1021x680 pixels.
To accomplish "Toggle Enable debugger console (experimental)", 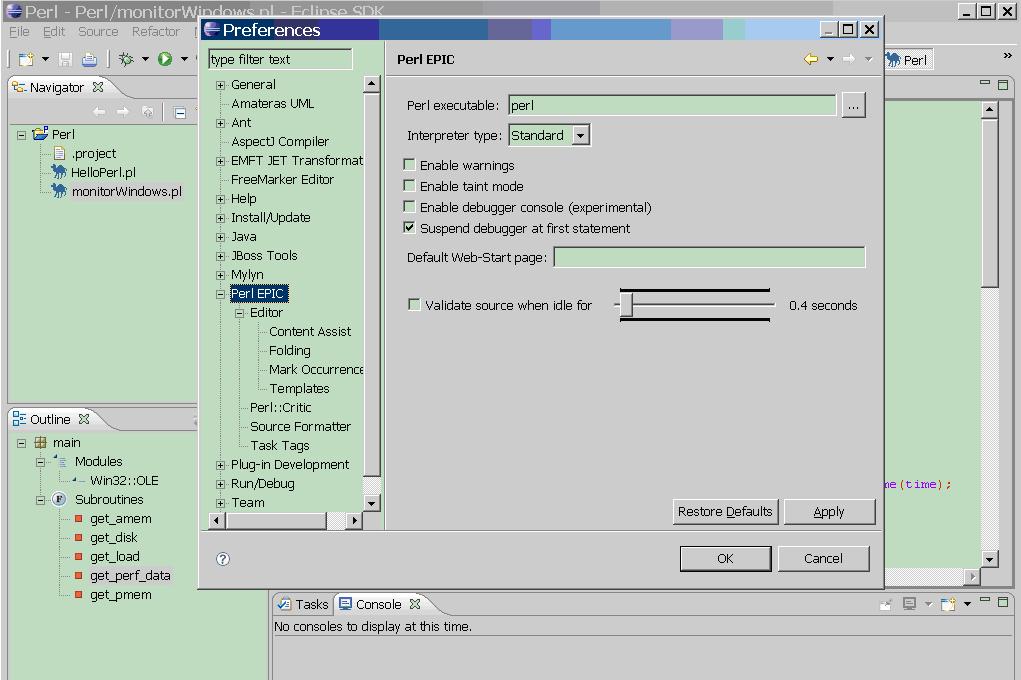I will pyautogui.click(x=410, y=206).
